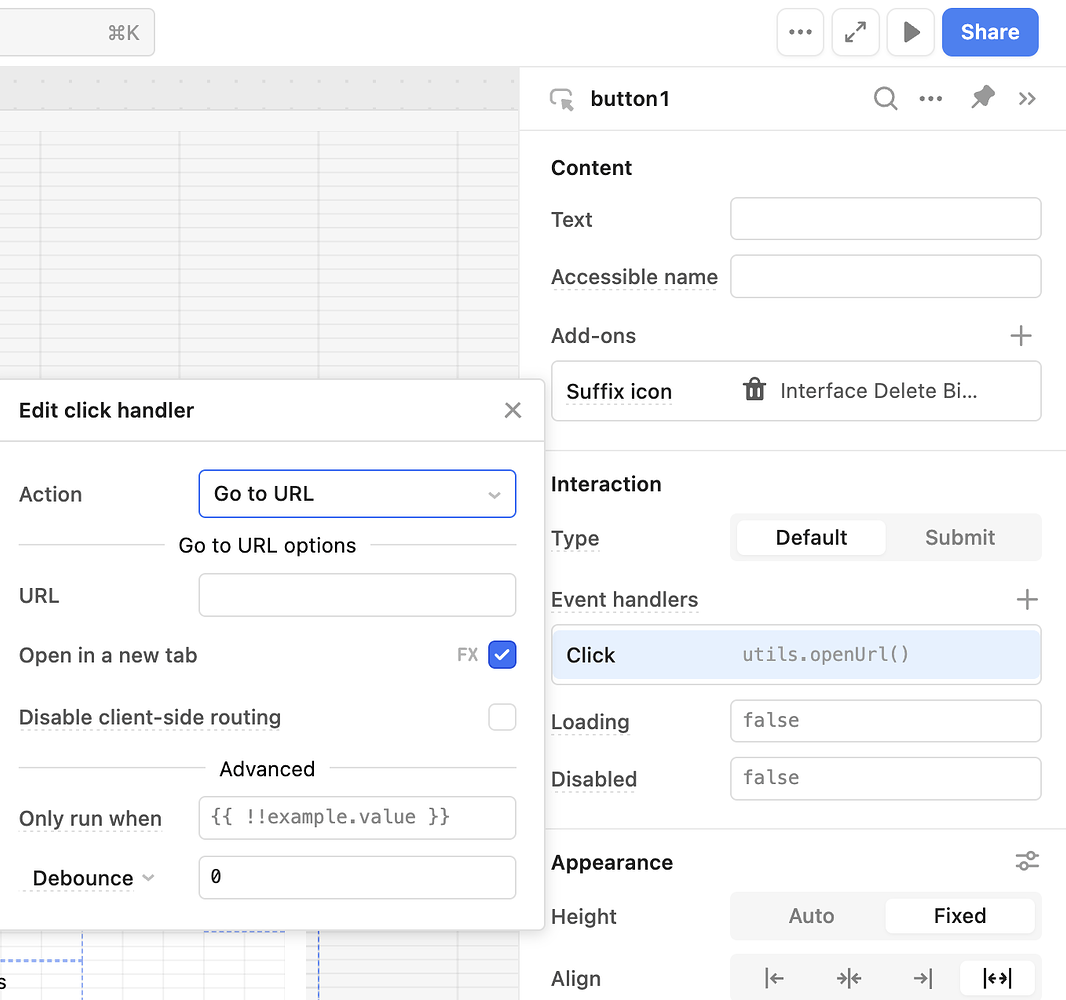Viewport: 1066px width, 1000px height.
Task: Open the Action dropdown showing Go to URL
Action: pyautogui.click(x=357, y=494)
